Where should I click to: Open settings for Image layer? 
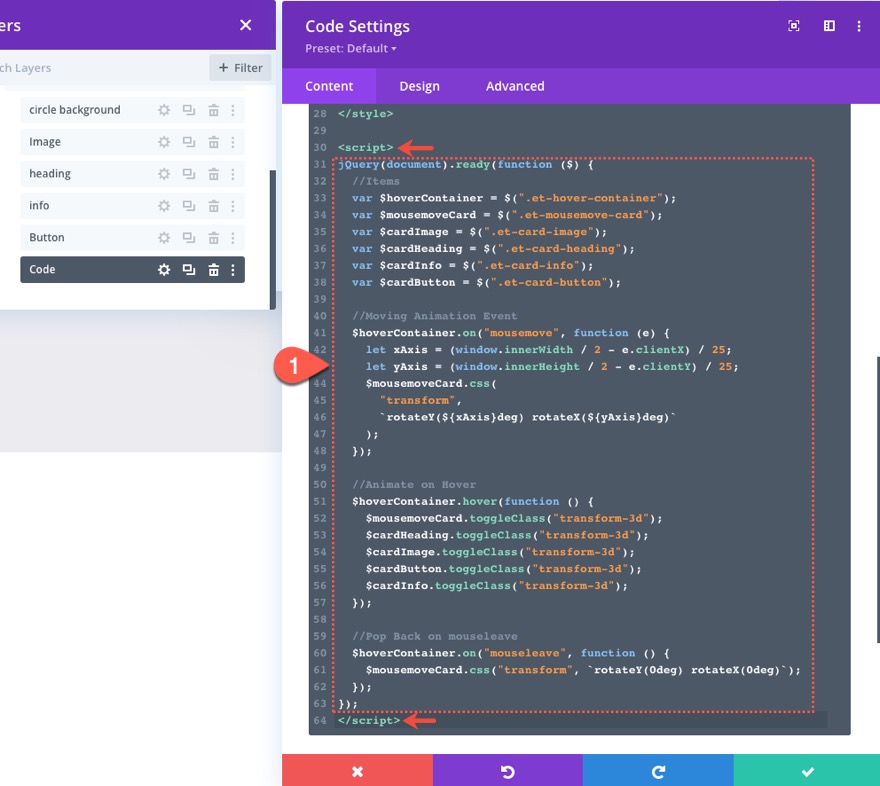(x=164, y=142)
